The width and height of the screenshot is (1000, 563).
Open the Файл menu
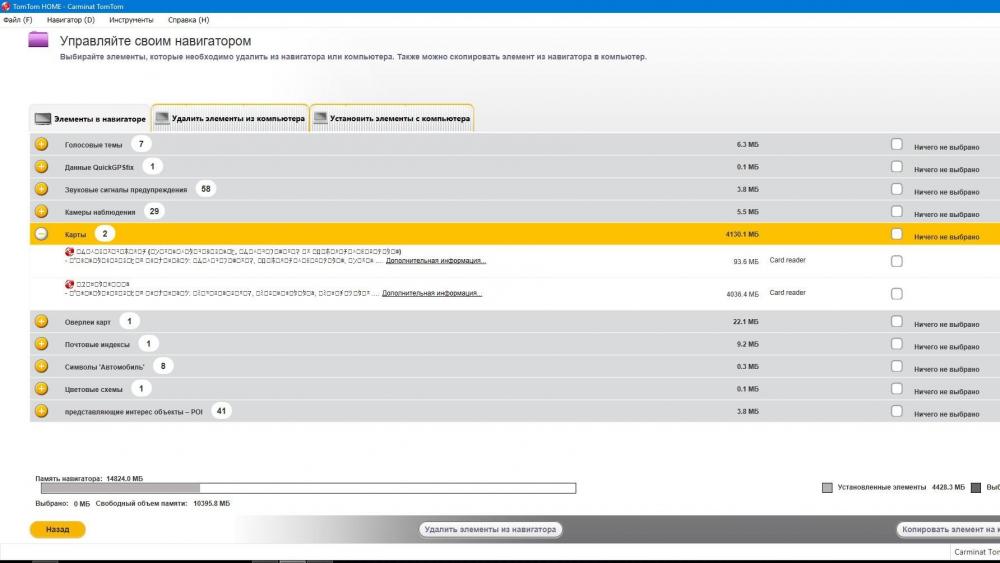coord(18,20)
